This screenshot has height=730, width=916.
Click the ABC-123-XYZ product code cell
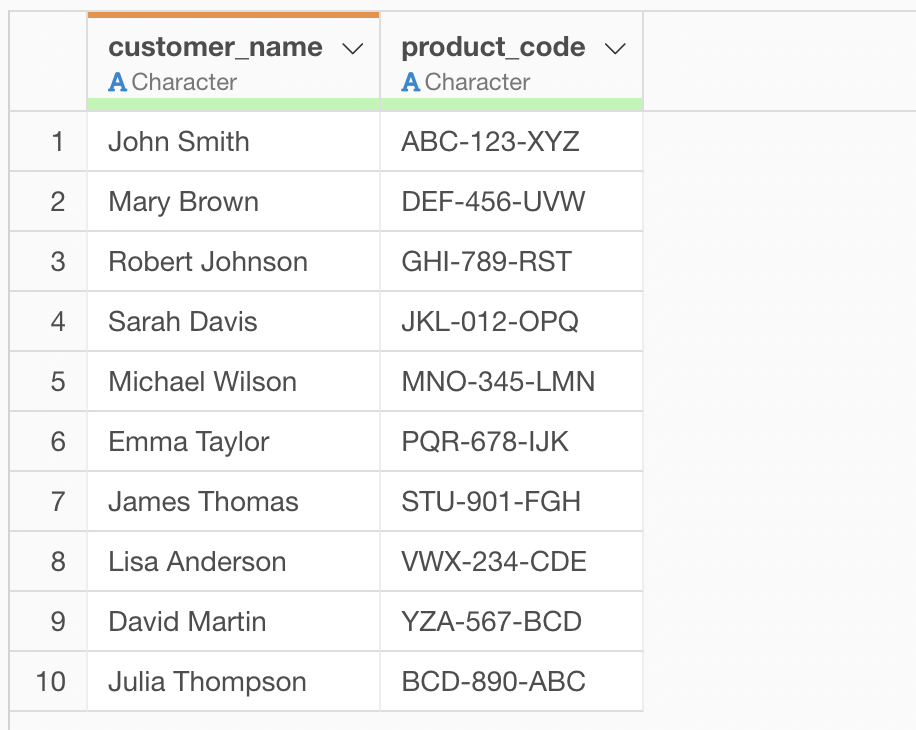(490, 142)
